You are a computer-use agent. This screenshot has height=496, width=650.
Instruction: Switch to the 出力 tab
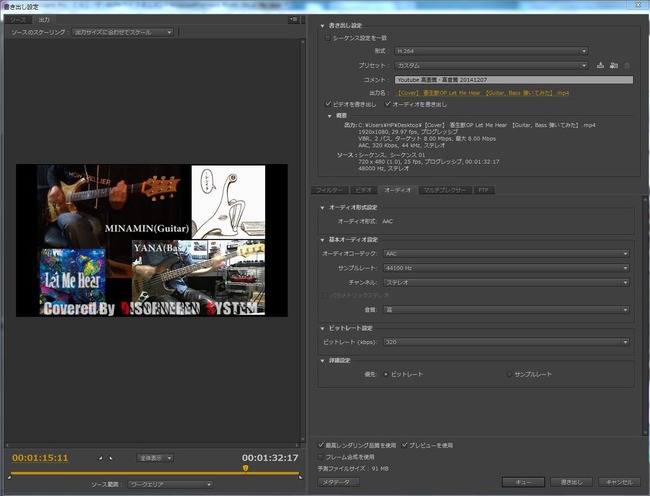[44, 20]
